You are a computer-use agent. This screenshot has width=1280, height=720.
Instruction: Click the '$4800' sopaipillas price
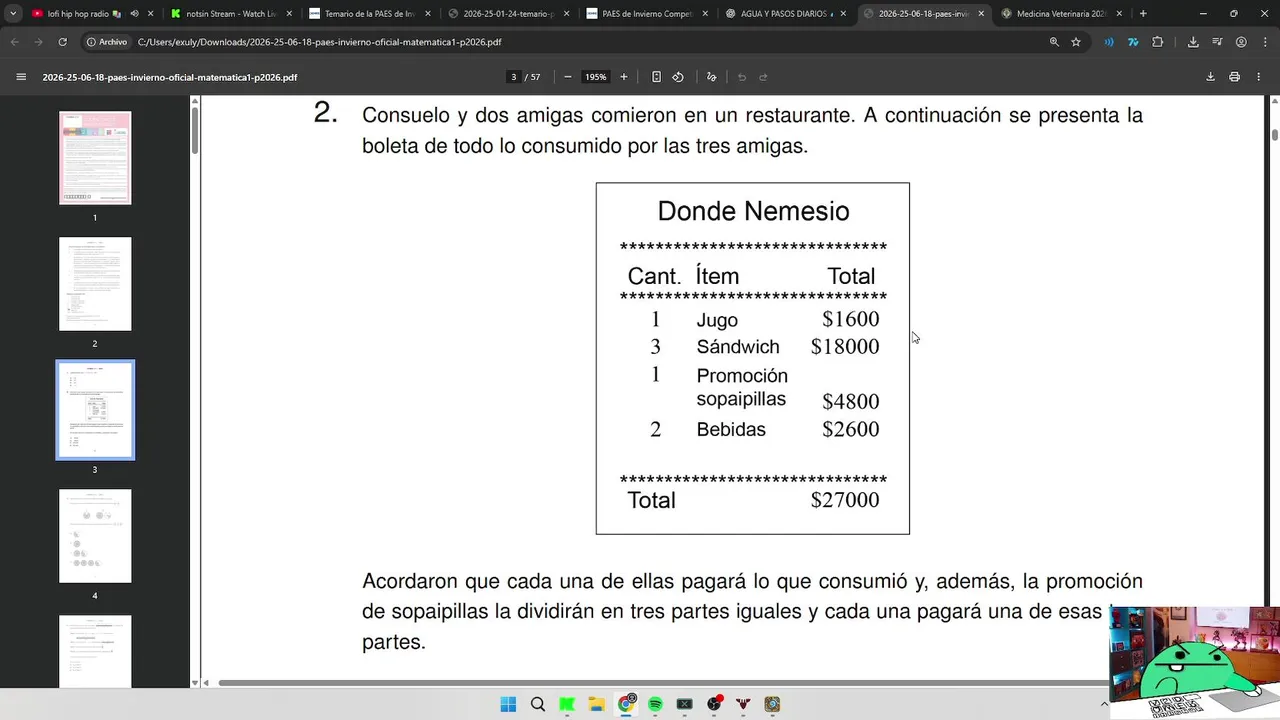pyautogui.click(x=851, y=401)
